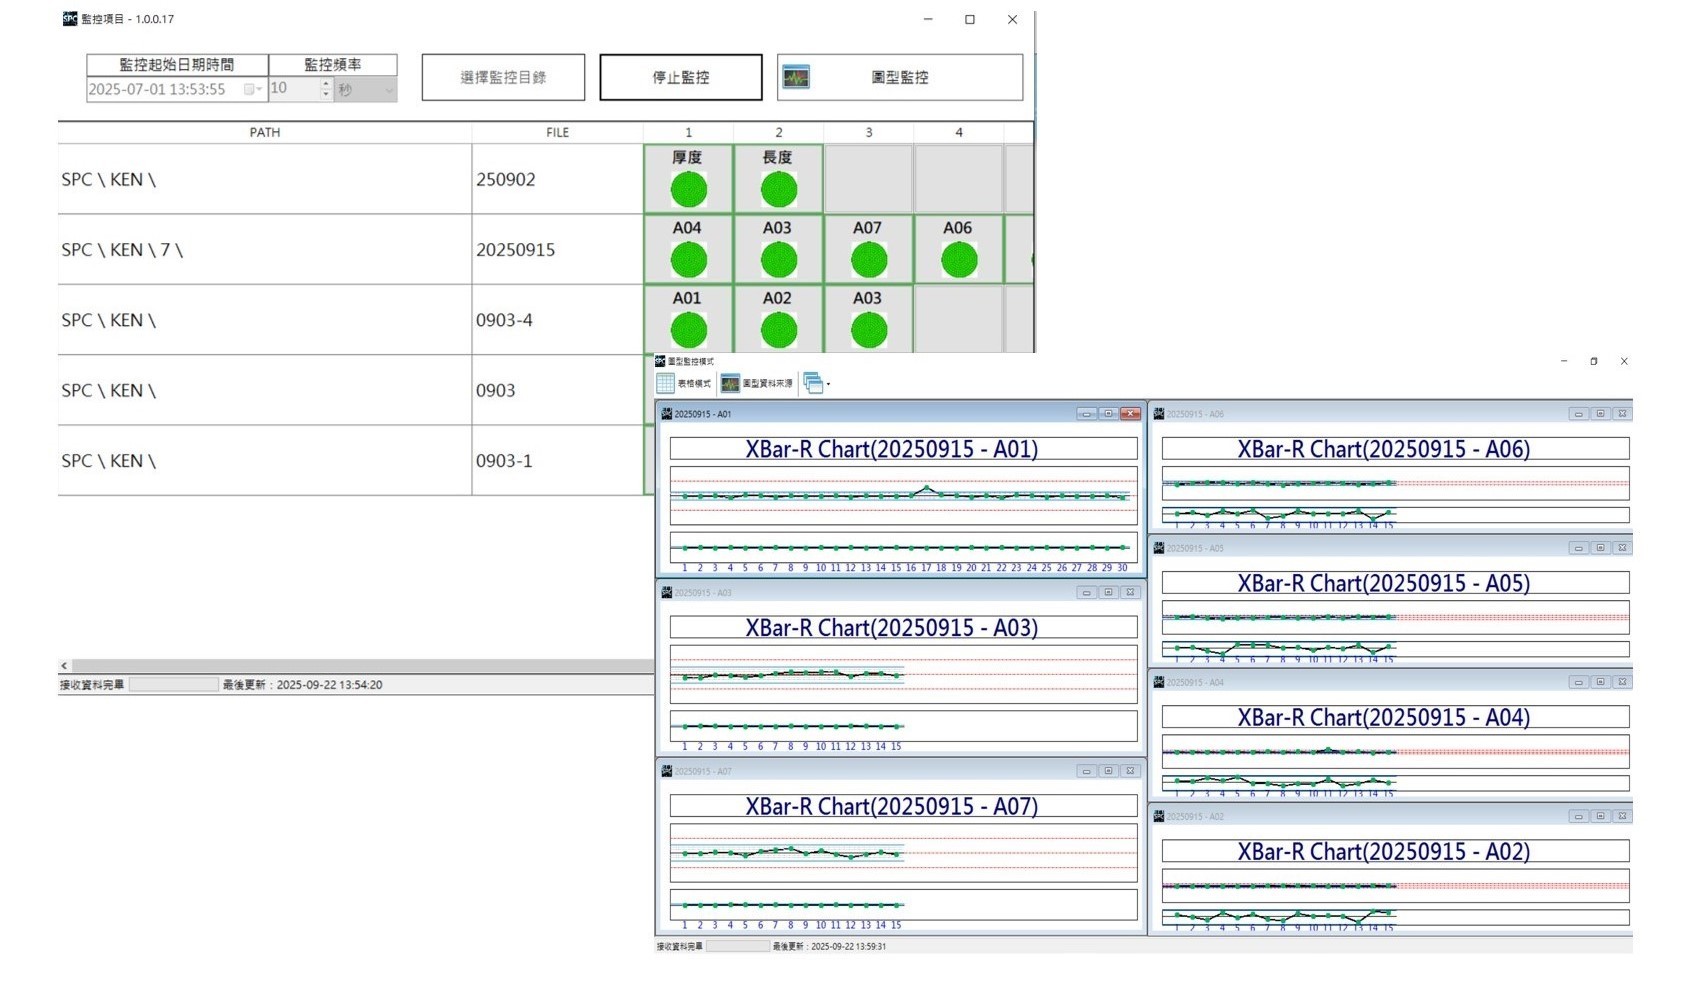Select the A06 green status indicator
The image size is (1694, 985).
pyautogui.click(x=958, y=260)
